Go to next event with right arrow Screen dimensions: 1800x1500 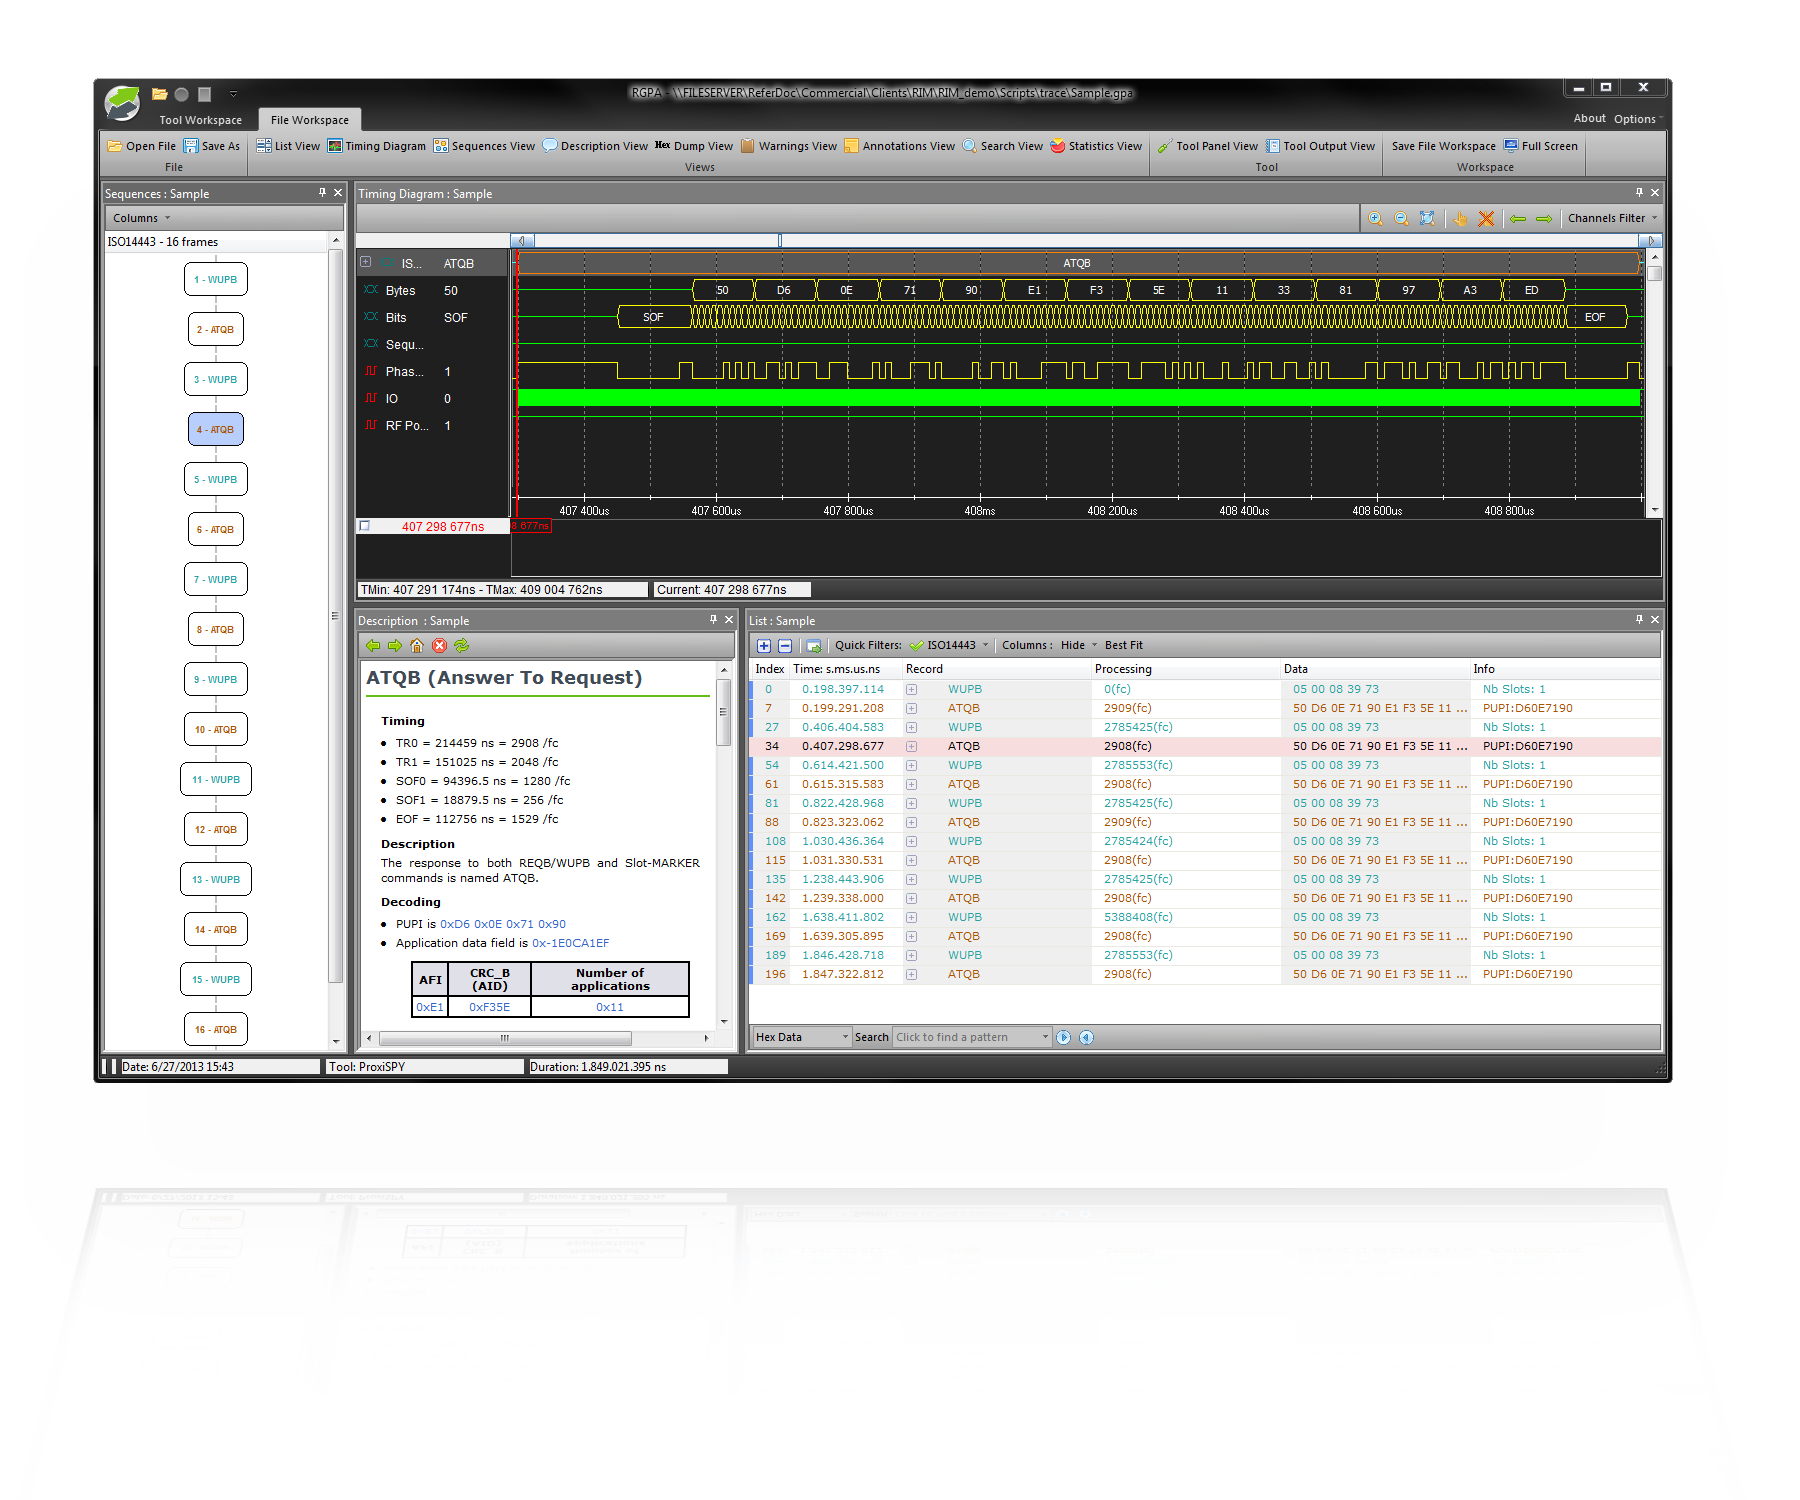coord(1544,218)
